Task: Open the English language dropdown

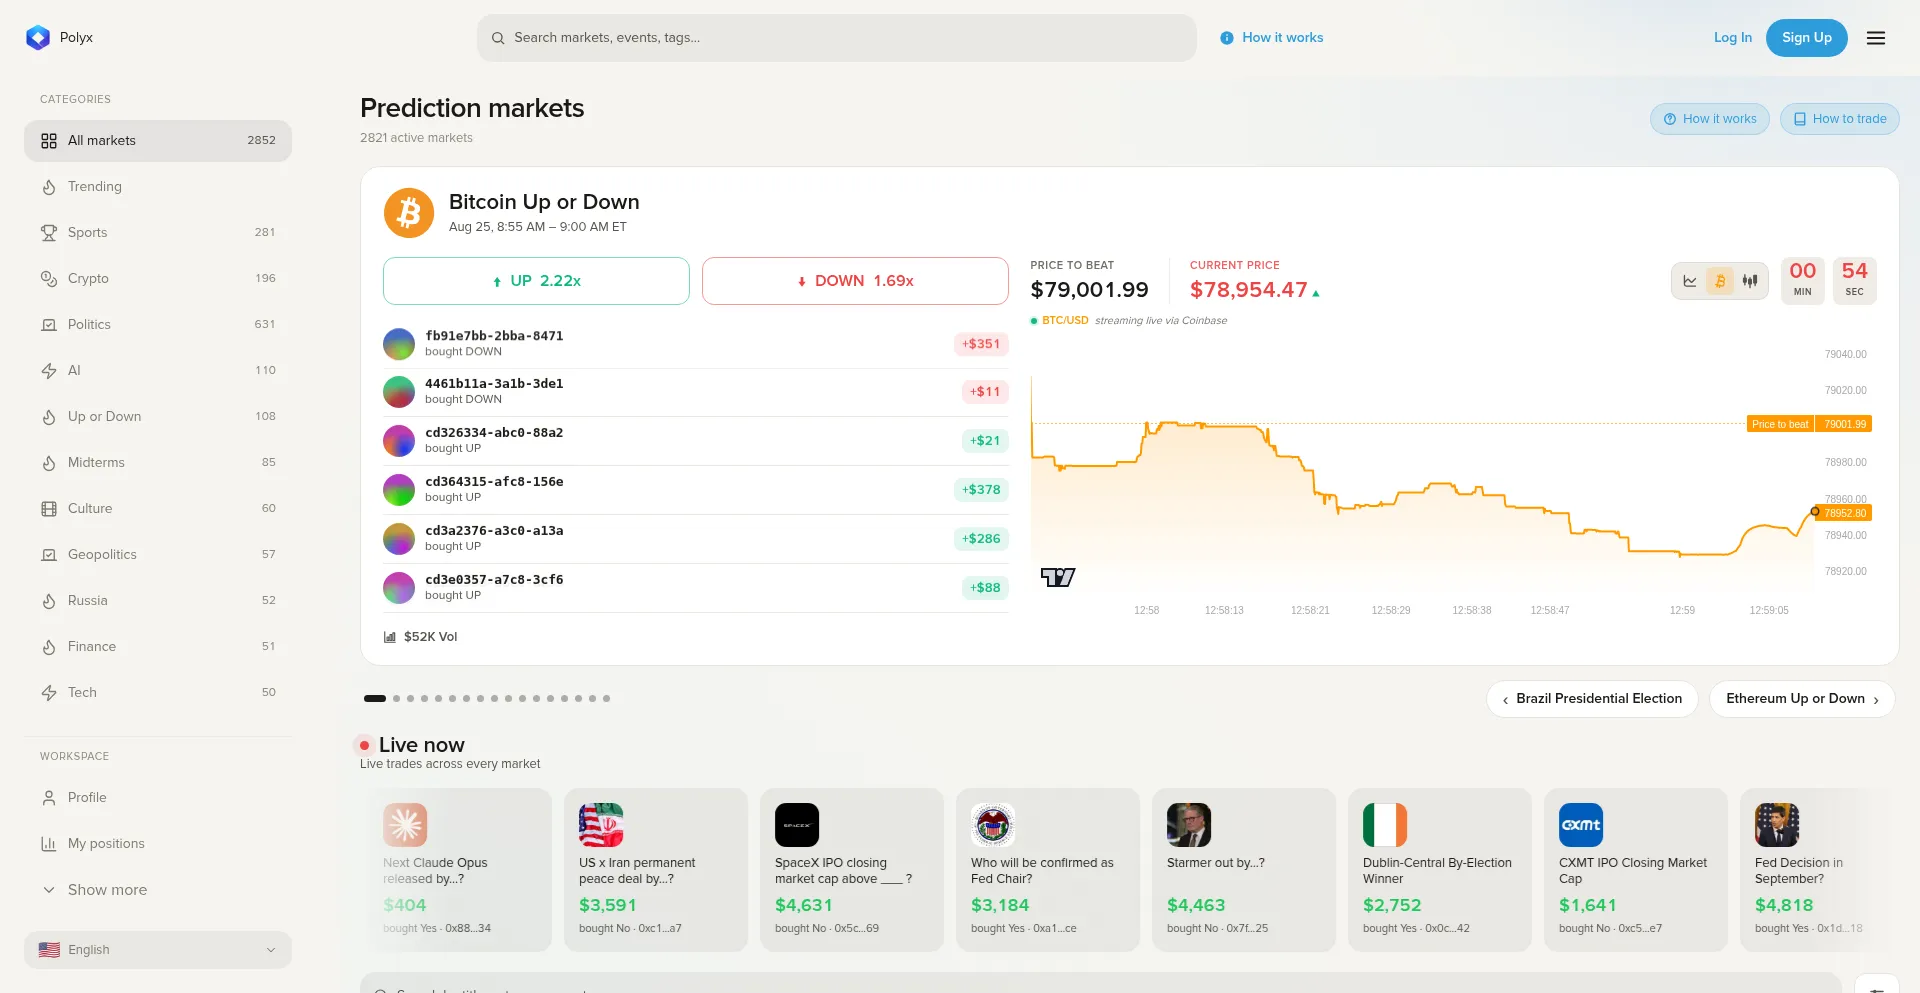Action: point(158,950)
